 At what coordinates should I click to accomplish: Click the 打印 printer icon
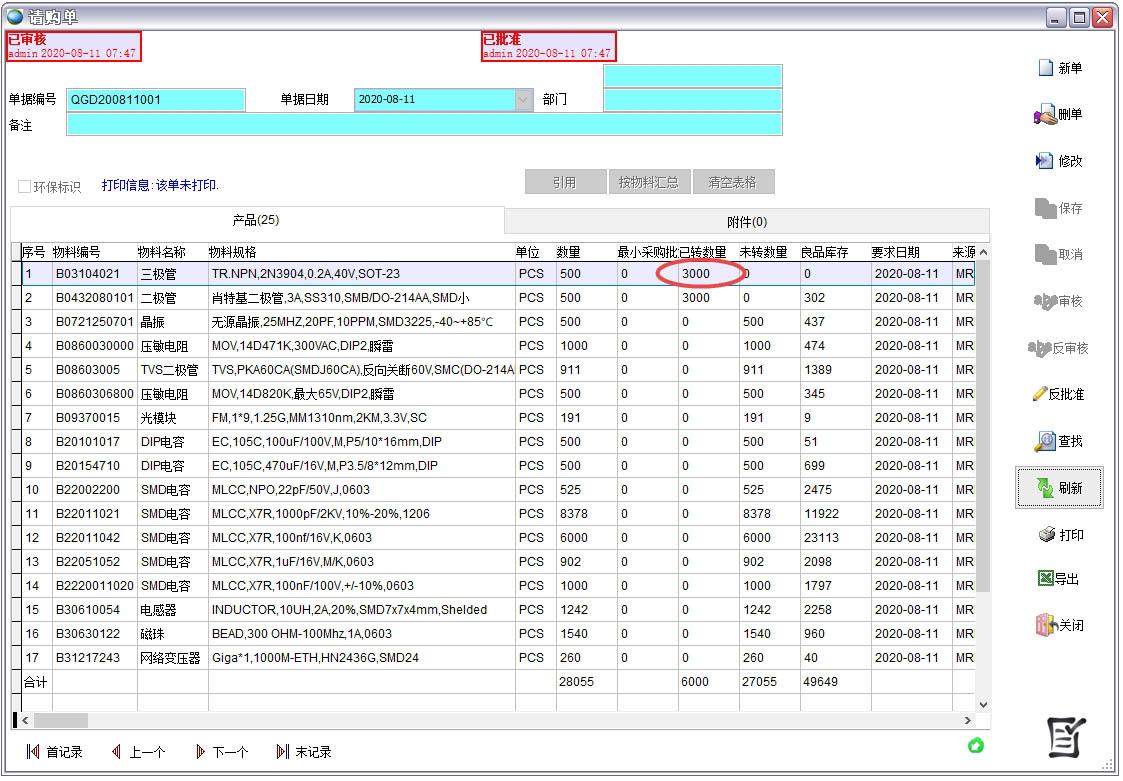pos(1047,535)
